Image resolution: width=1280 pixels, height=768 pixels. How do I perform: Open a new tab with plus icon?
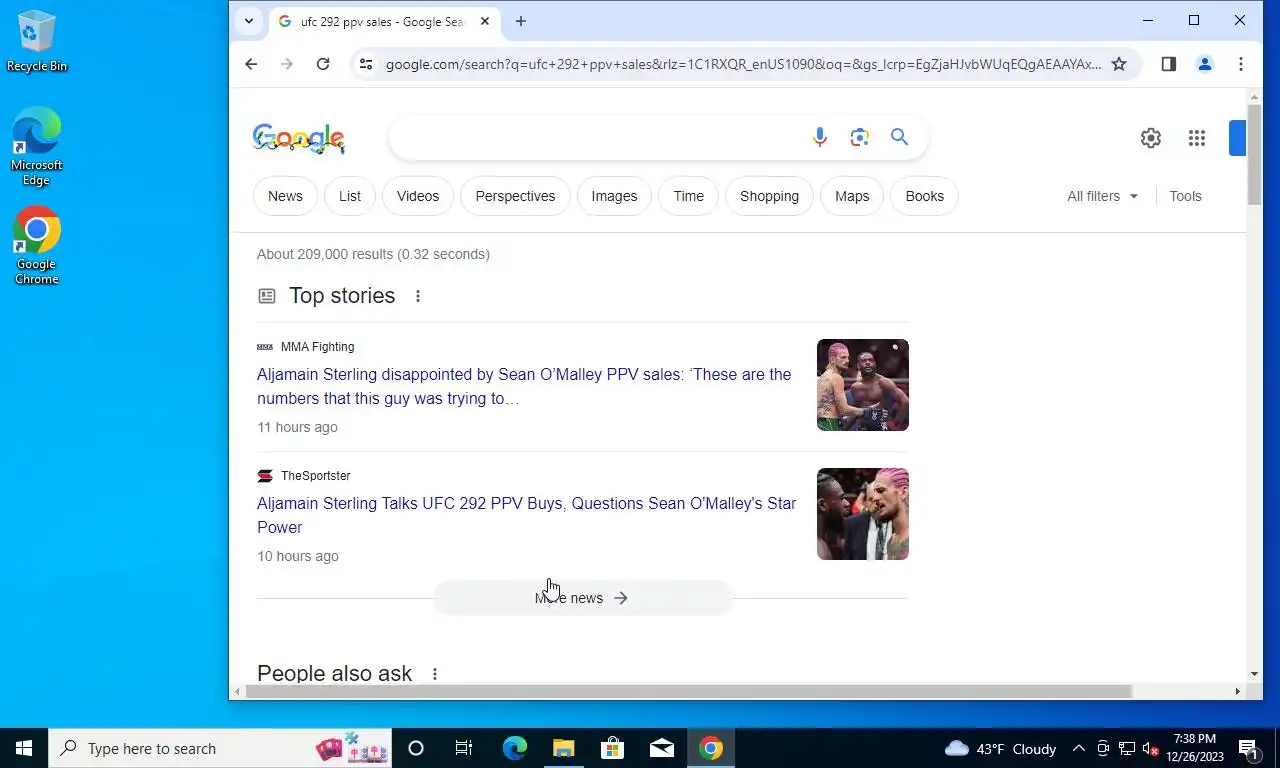click(520, 21)
